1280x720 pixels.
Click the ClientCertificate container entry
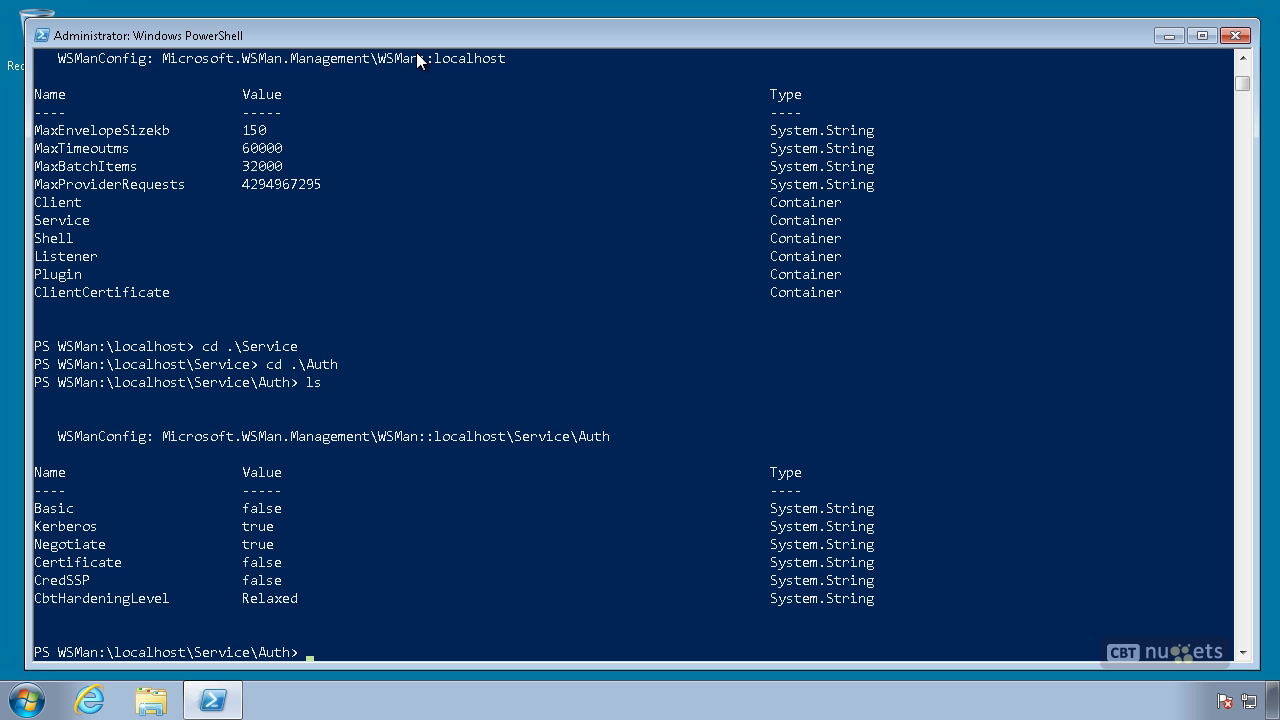pyautogui.click(x=101, y=292)
